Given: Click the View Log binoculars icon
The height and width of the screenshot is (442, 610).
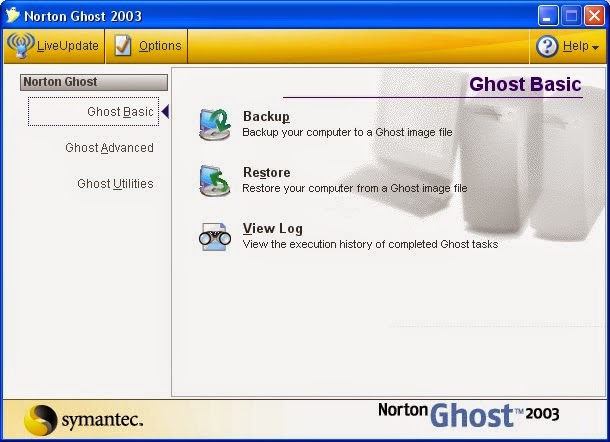Looking at the screenshot, I should click(215, 236).
